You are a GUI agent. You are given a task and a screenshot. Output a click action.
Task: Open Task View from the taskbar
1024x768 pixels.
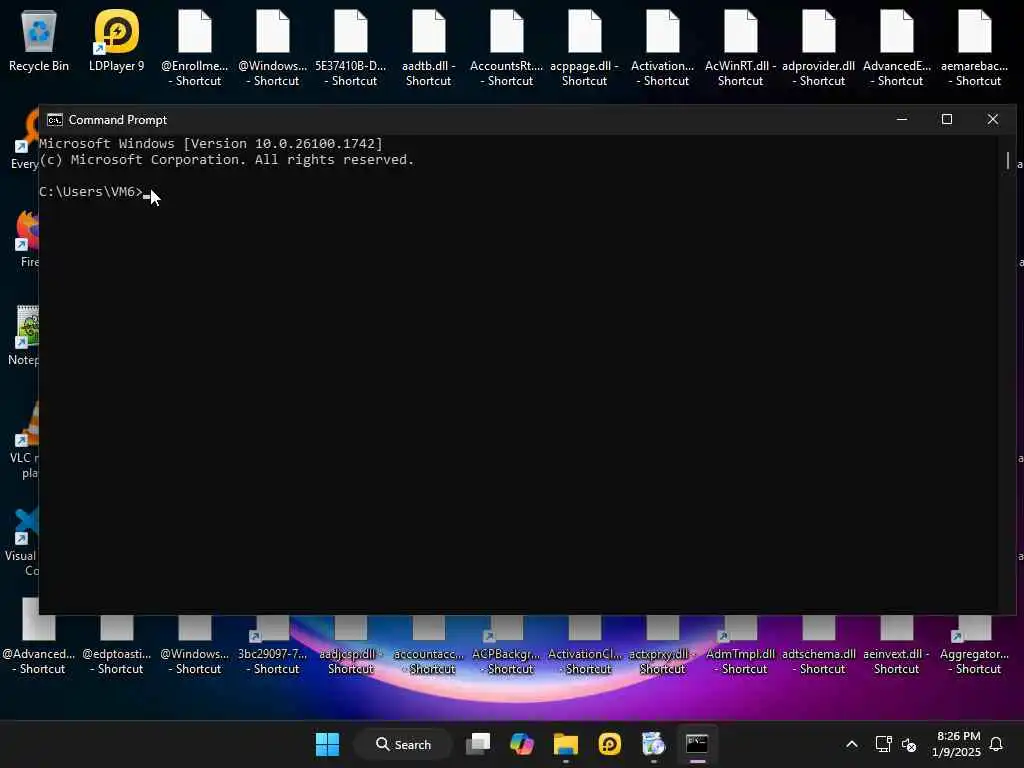click(x=478, y=744)
